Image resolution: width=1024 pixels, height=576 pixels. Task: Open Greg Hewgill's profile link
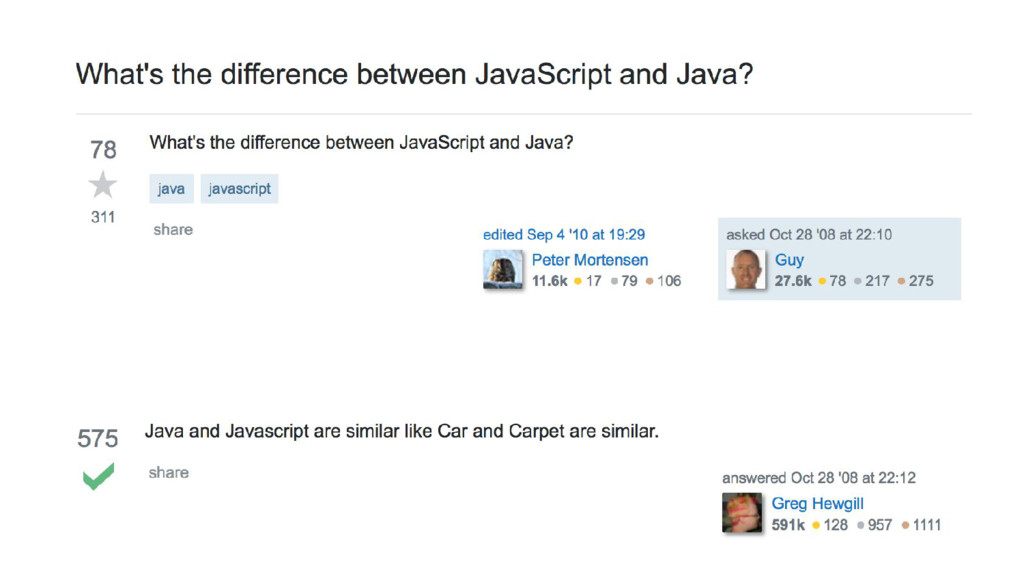point(817,503)
